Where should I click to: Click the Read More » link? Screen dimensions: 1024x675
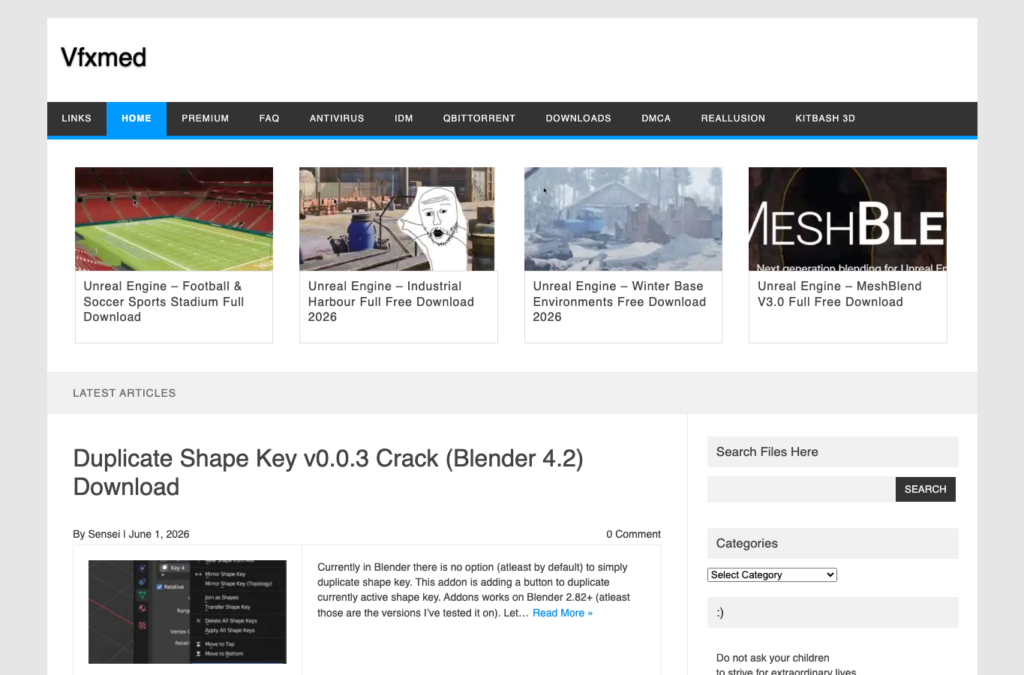(562, 613)
